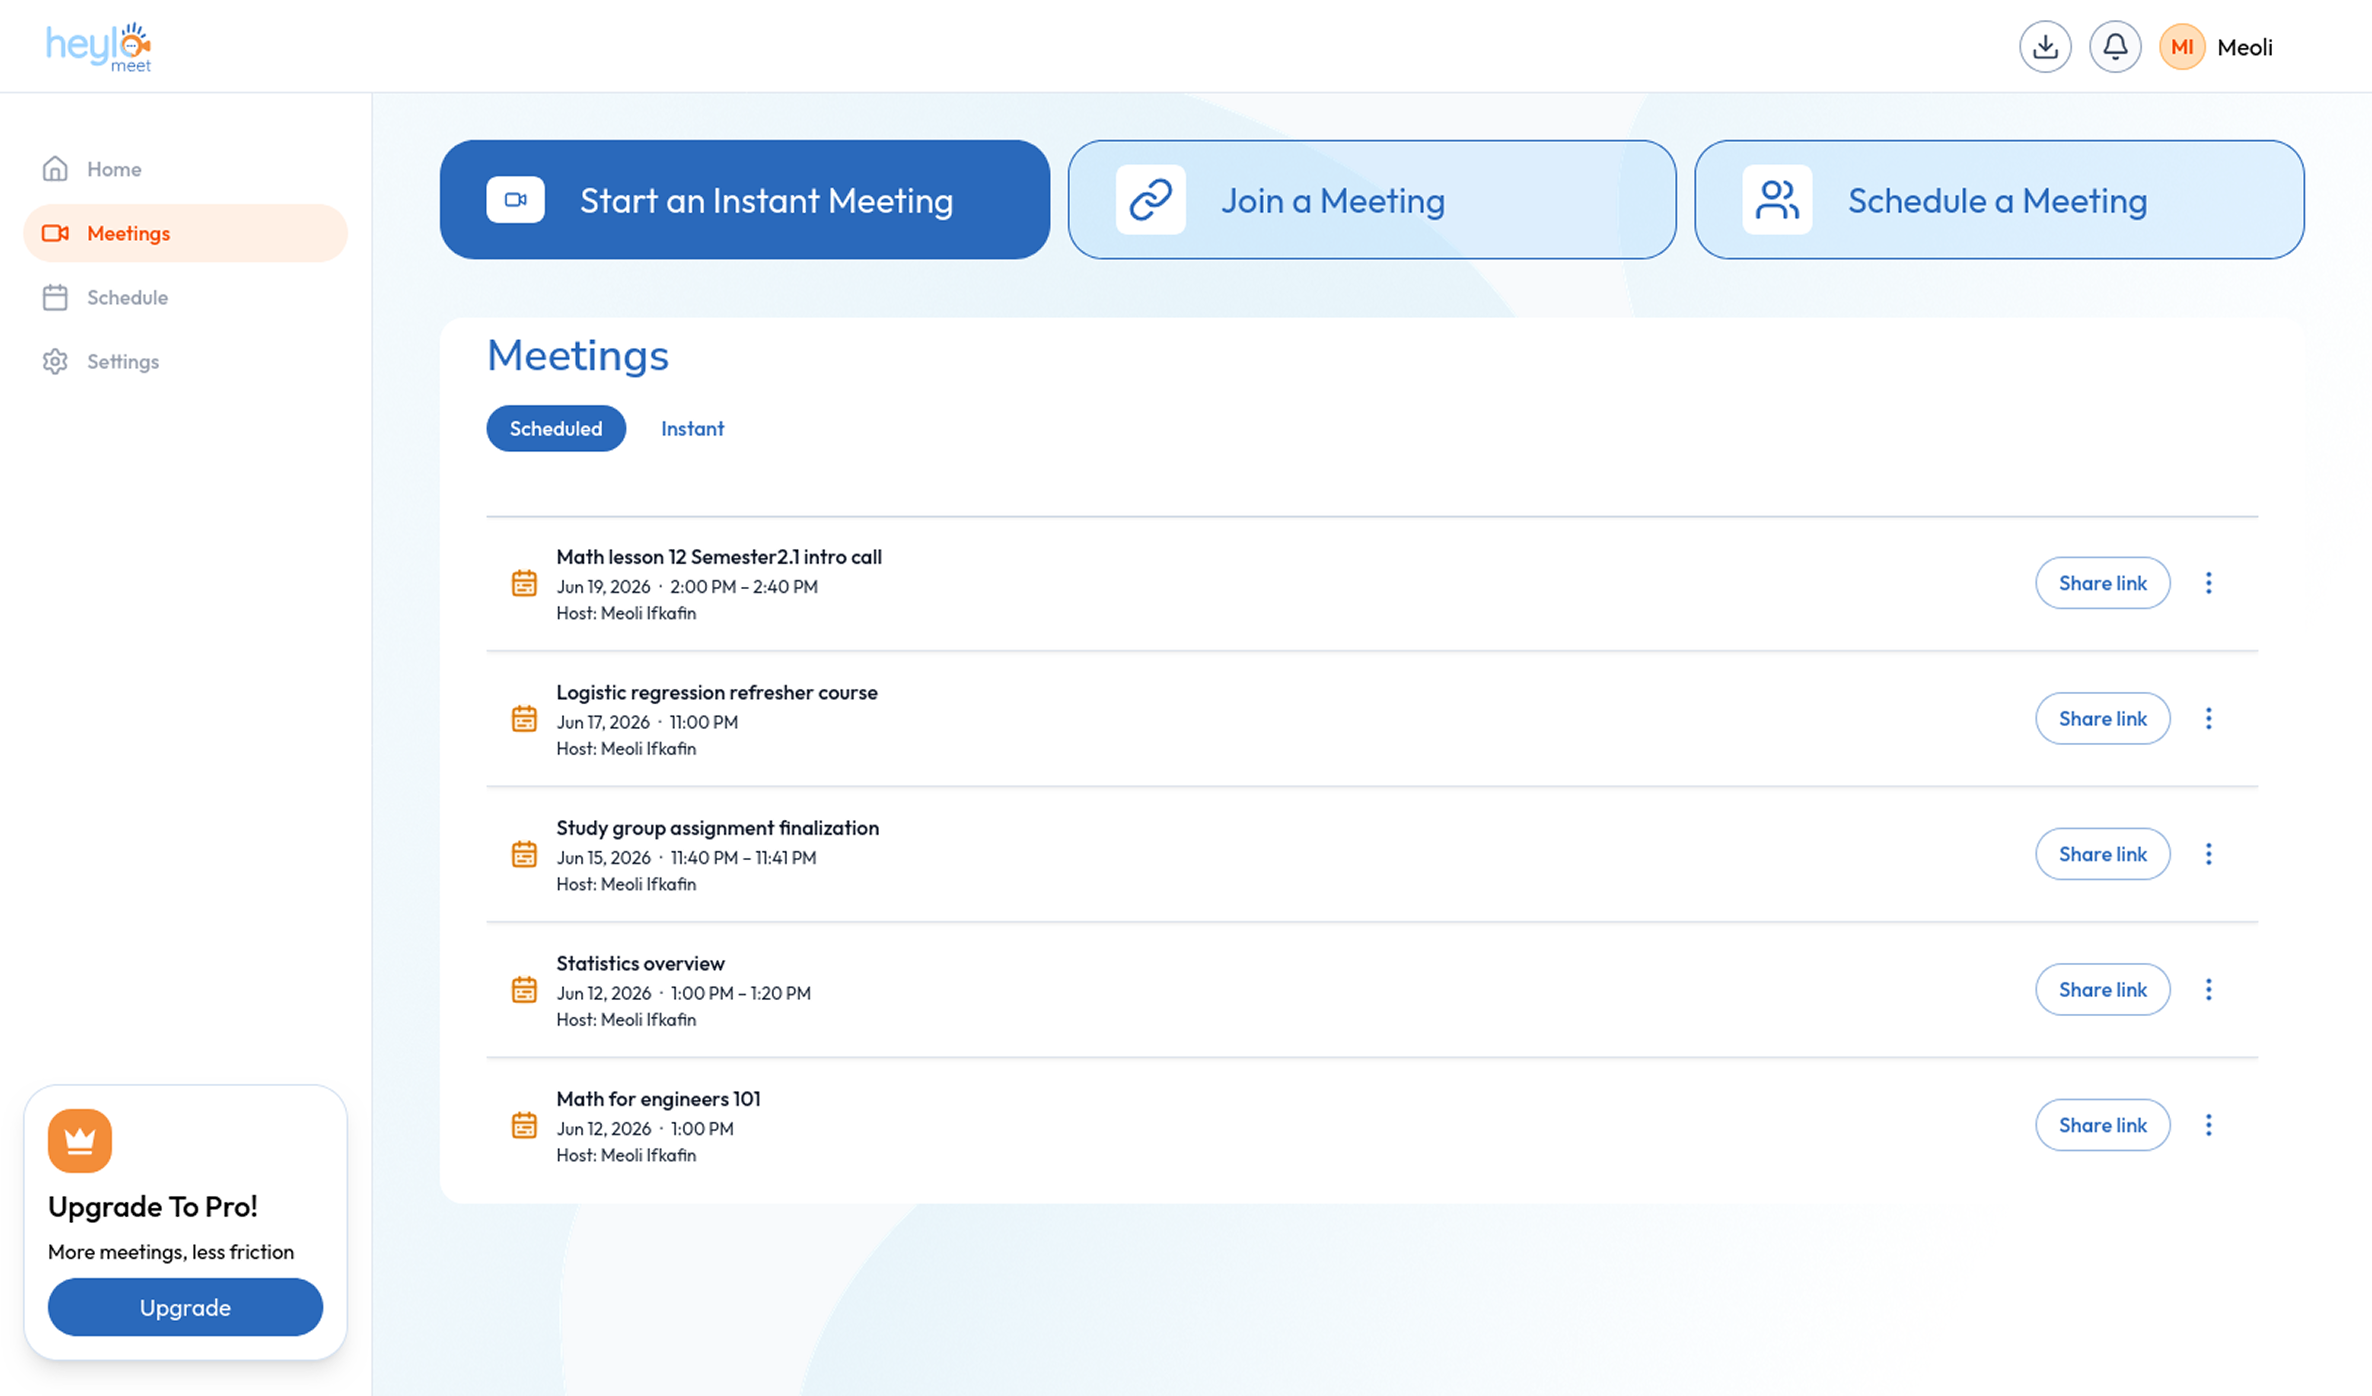
Task: Share link for Logistic regression refresher course
Action: click(2103, 718)
